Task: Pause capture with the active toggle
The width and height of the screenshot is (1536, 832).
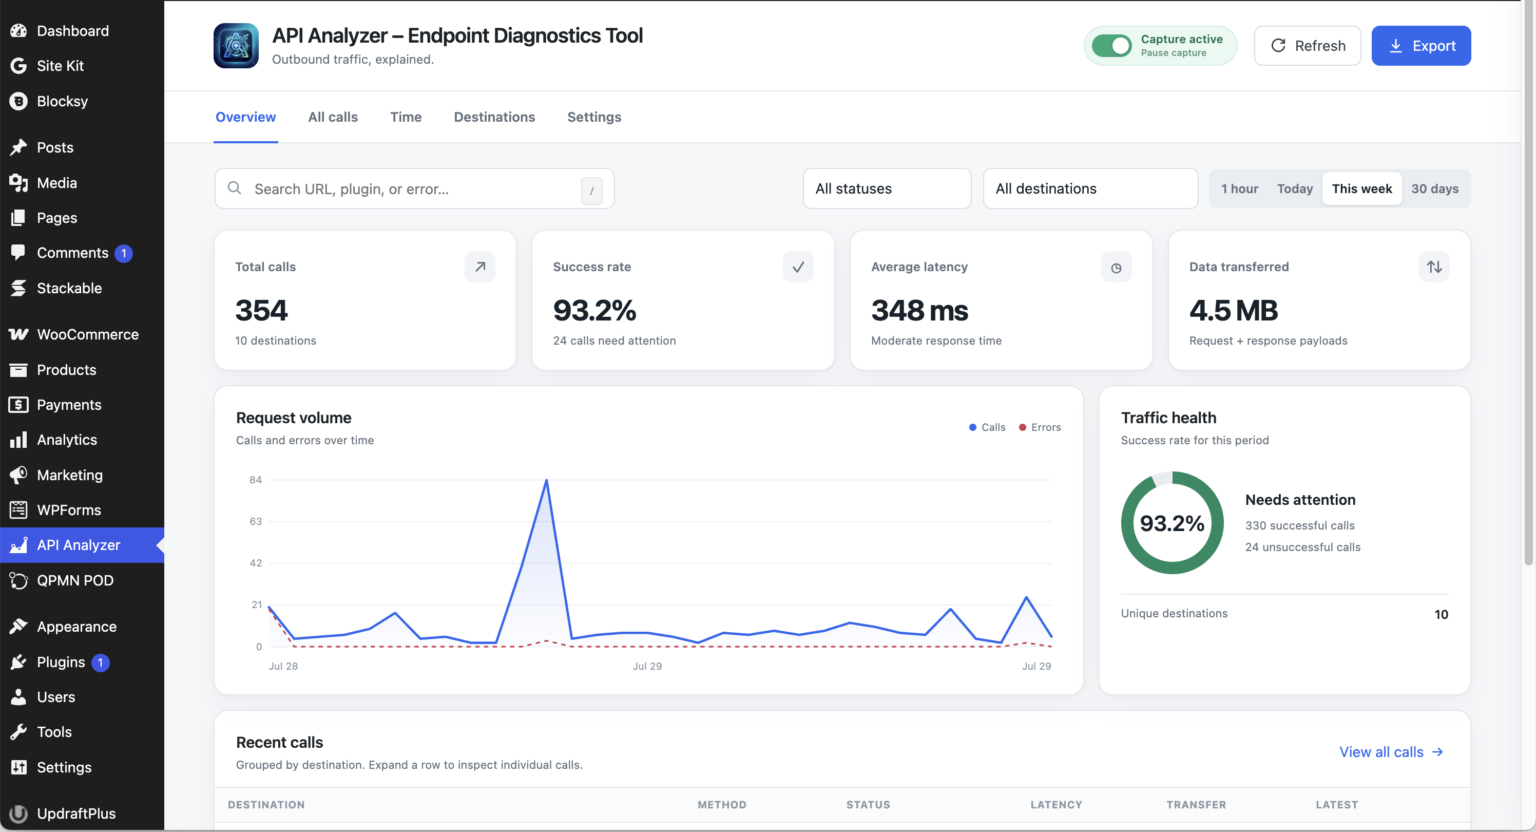Action: (1111, 46)
